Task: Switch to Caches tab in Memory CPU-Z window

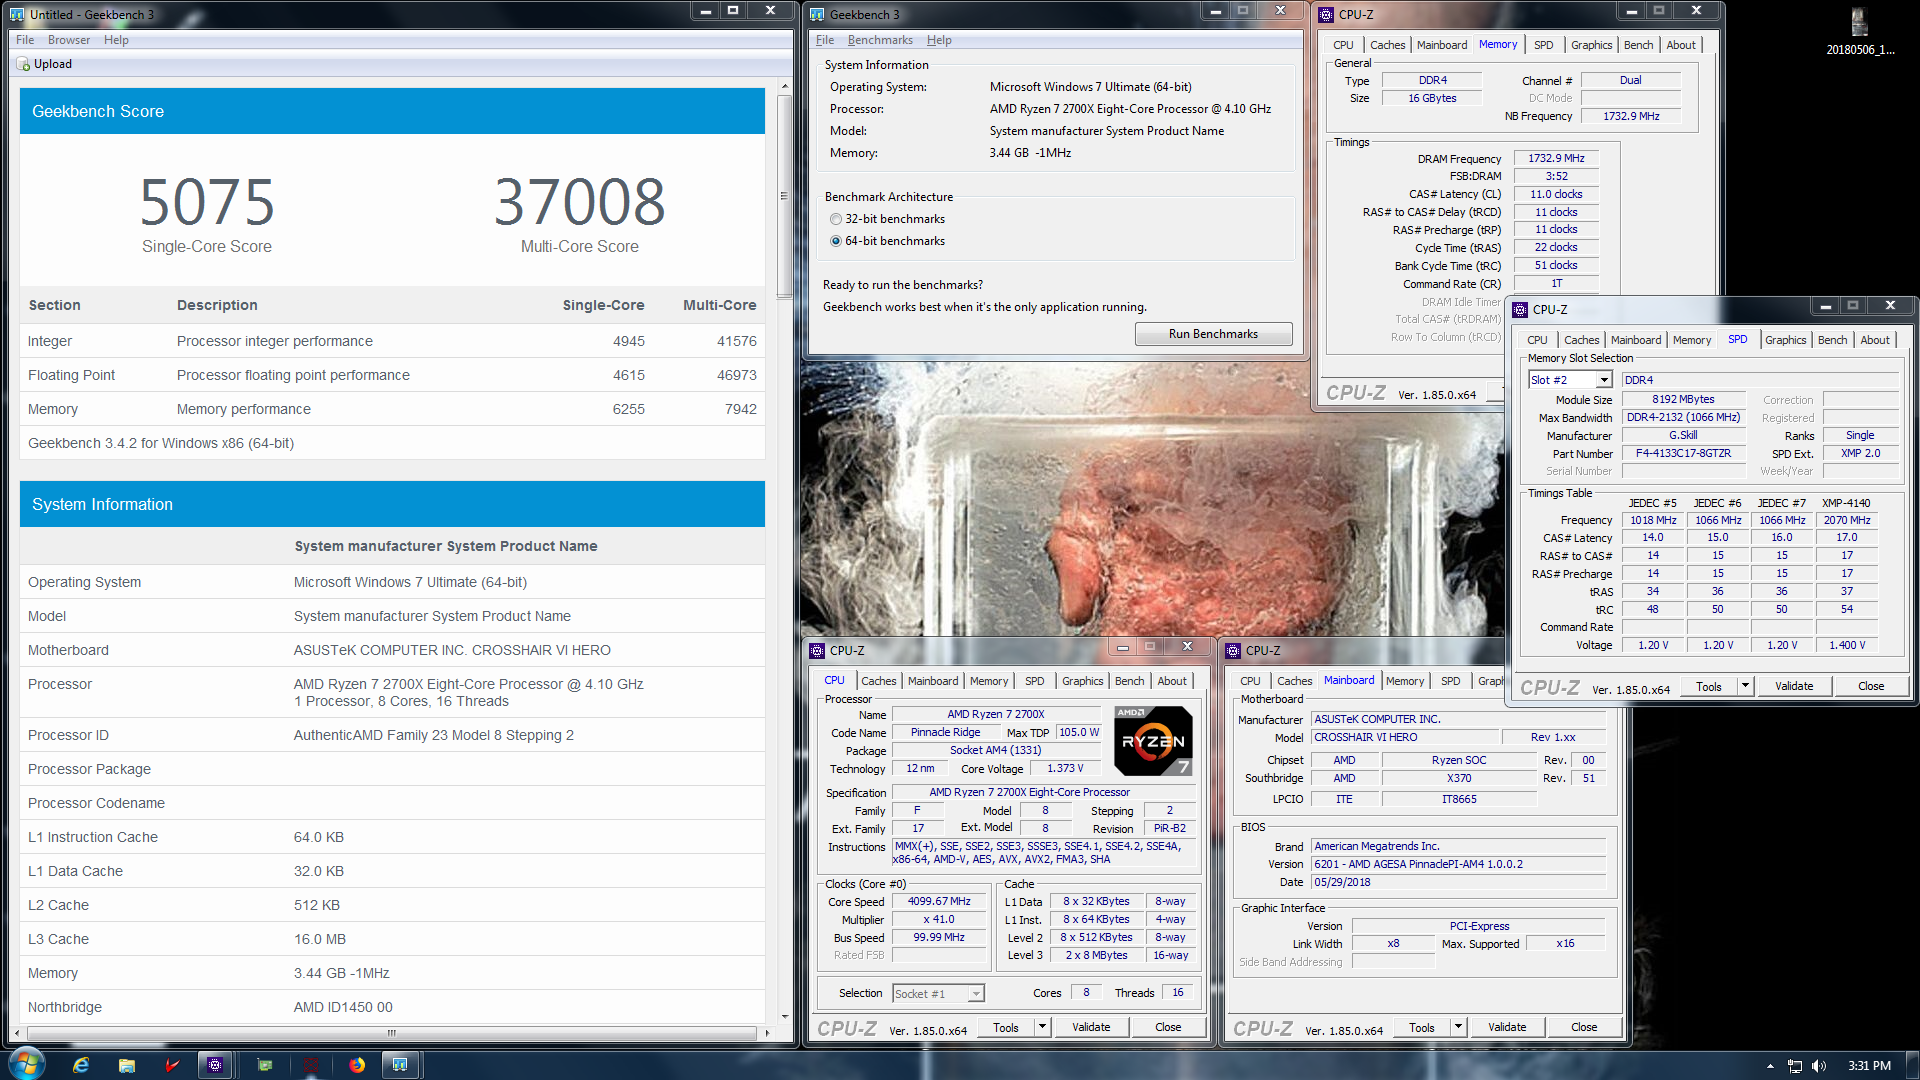Action: click(1387, 45)
